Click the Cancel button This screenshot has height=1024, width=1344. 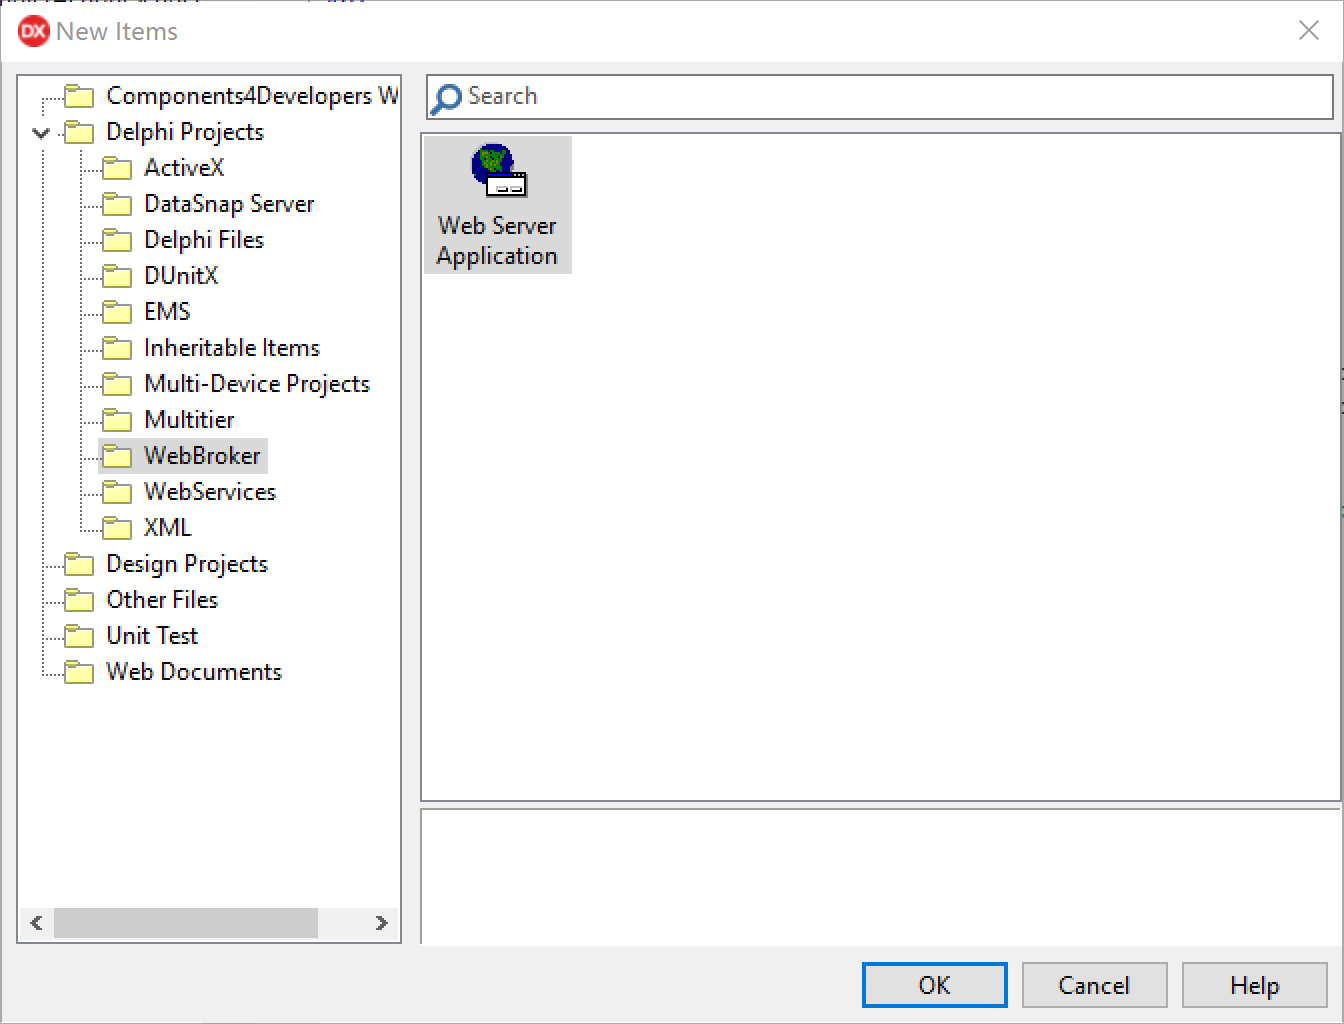(1094, 985)
